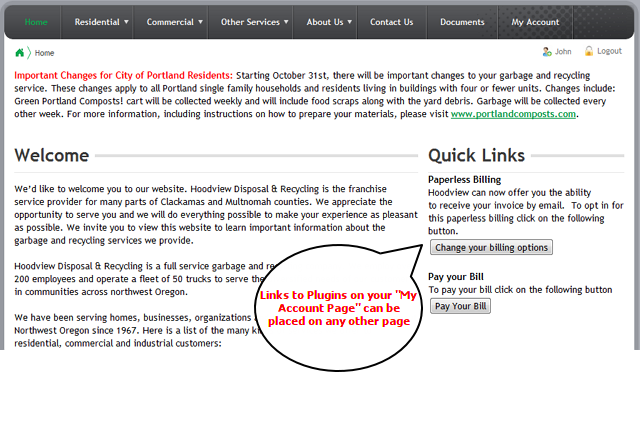The width and height of the screenshot is (640, 426).
Task: Click the green home icon in breadcrumb
Action: tap(19, 53)
